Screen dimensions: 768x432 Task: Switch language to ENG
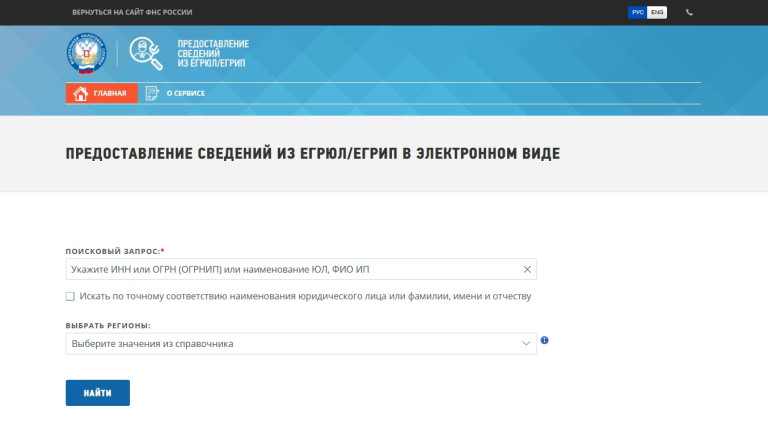pyautogui.click(x=657, y=12)
